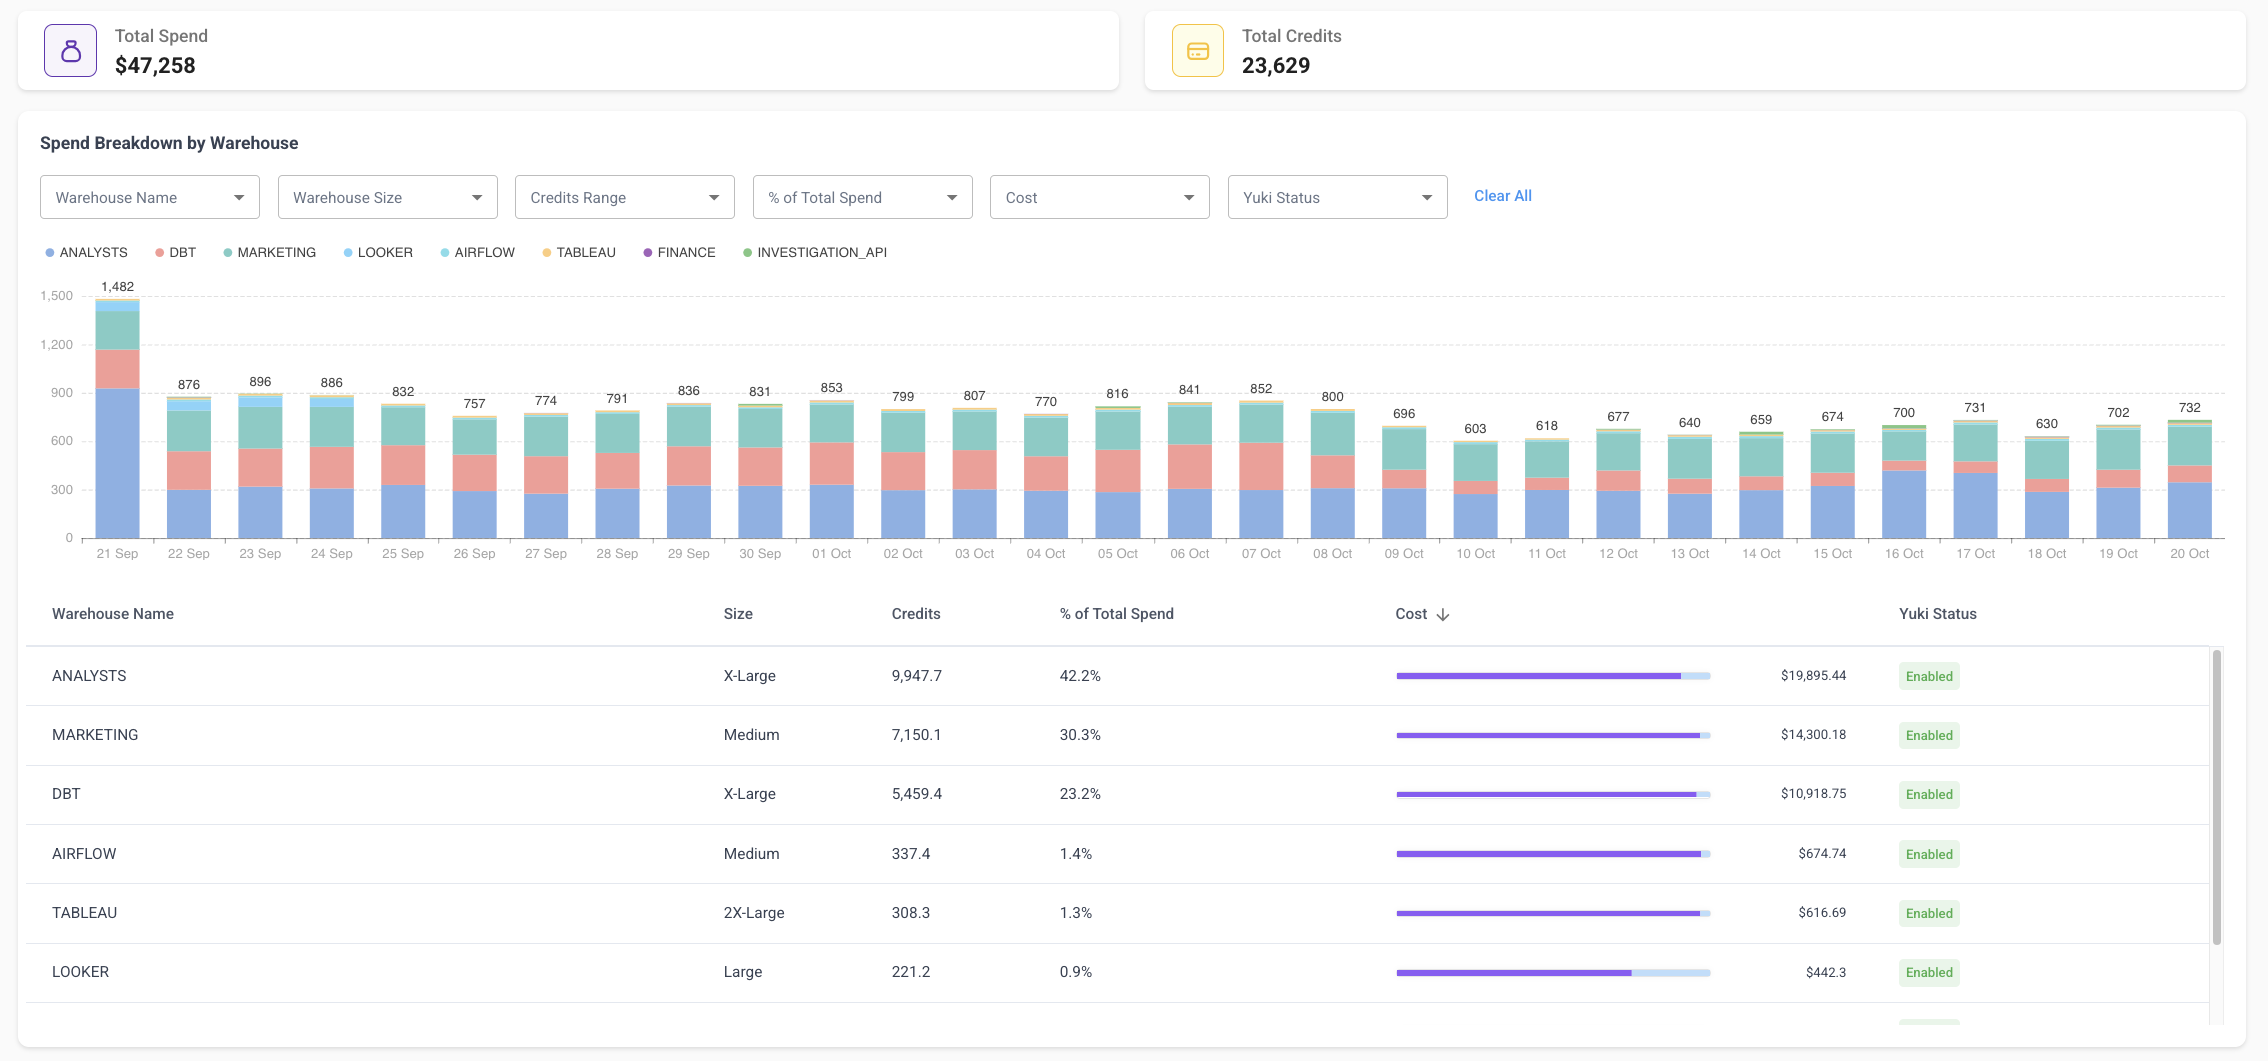Click the TABLEAU cost progress bar

point(1553,913)
